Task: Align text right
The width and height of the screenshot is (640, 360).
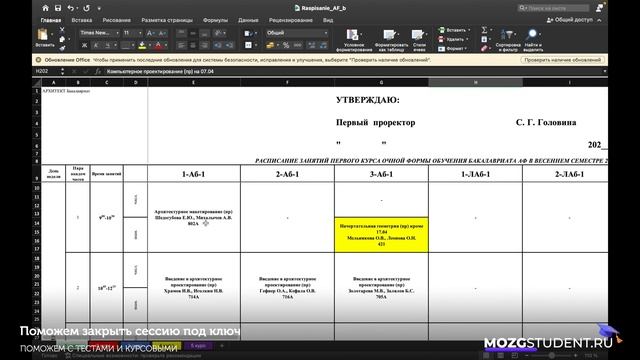Action: pos(204,45)
